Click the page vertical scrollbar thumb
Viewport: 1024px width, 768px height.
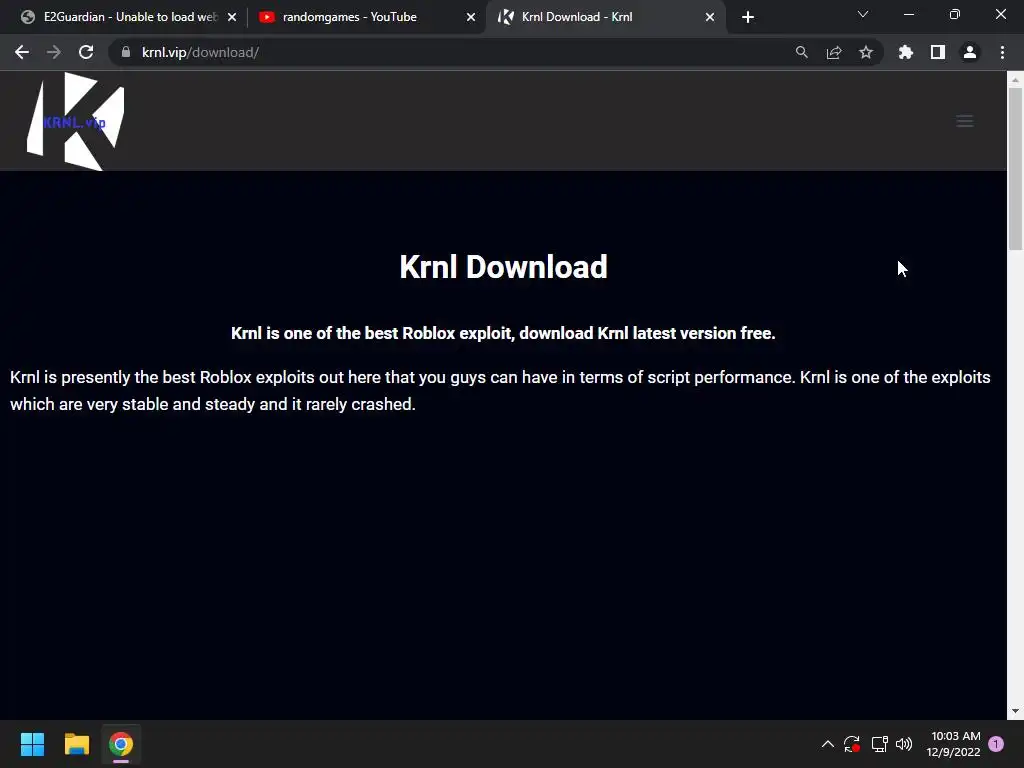[x=1015, y=168]
